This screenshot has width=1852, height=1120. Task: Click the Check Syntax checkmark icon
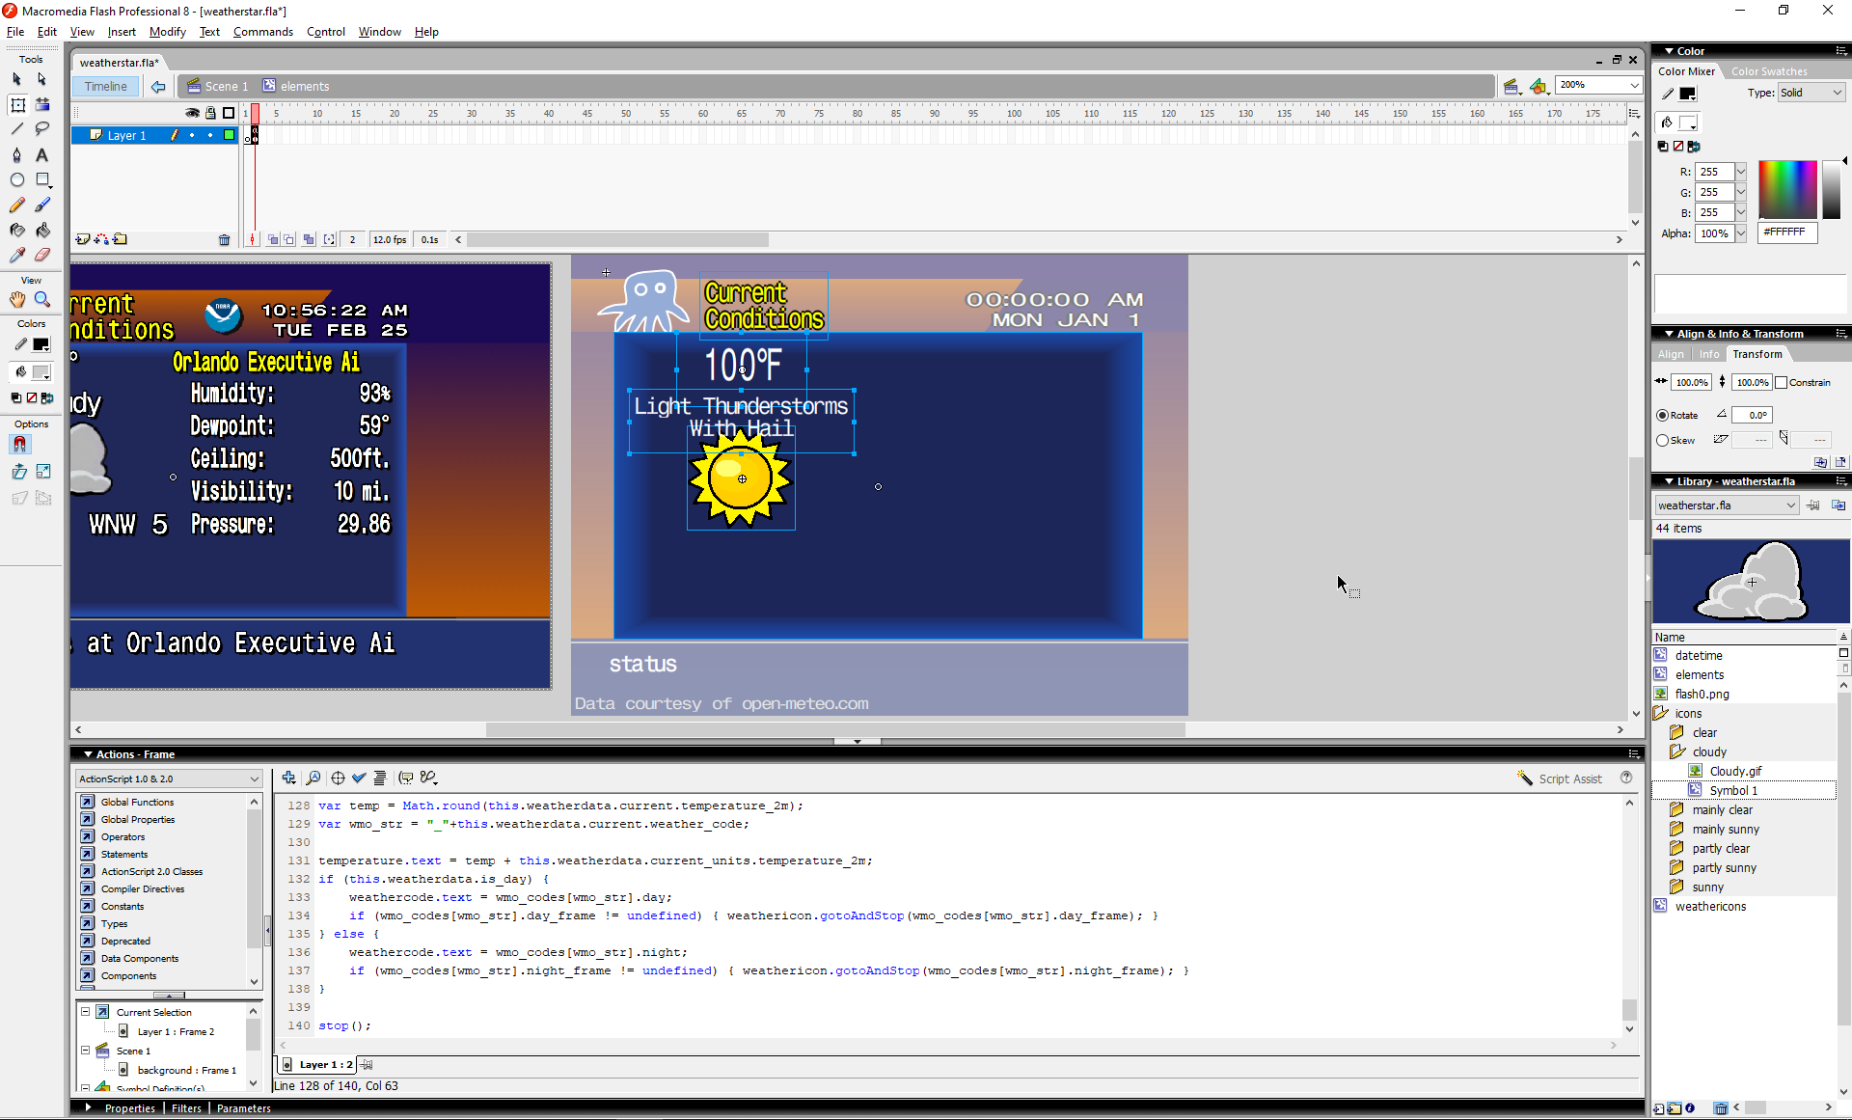[x=359, y=778]
